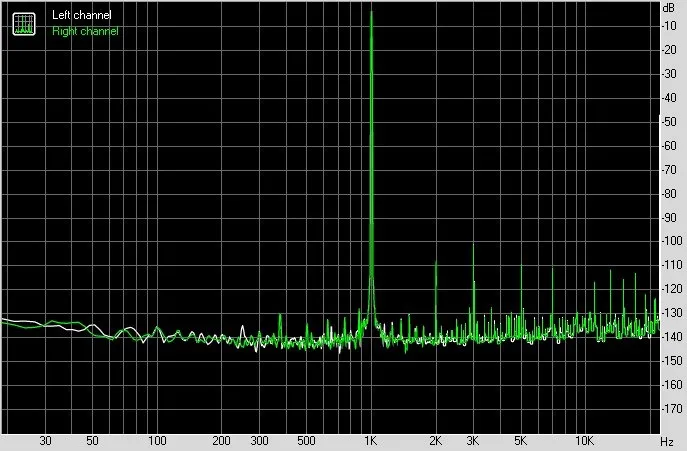Click the "30" frequency axis label
This screenshot has height=451, width=687.
45,441
